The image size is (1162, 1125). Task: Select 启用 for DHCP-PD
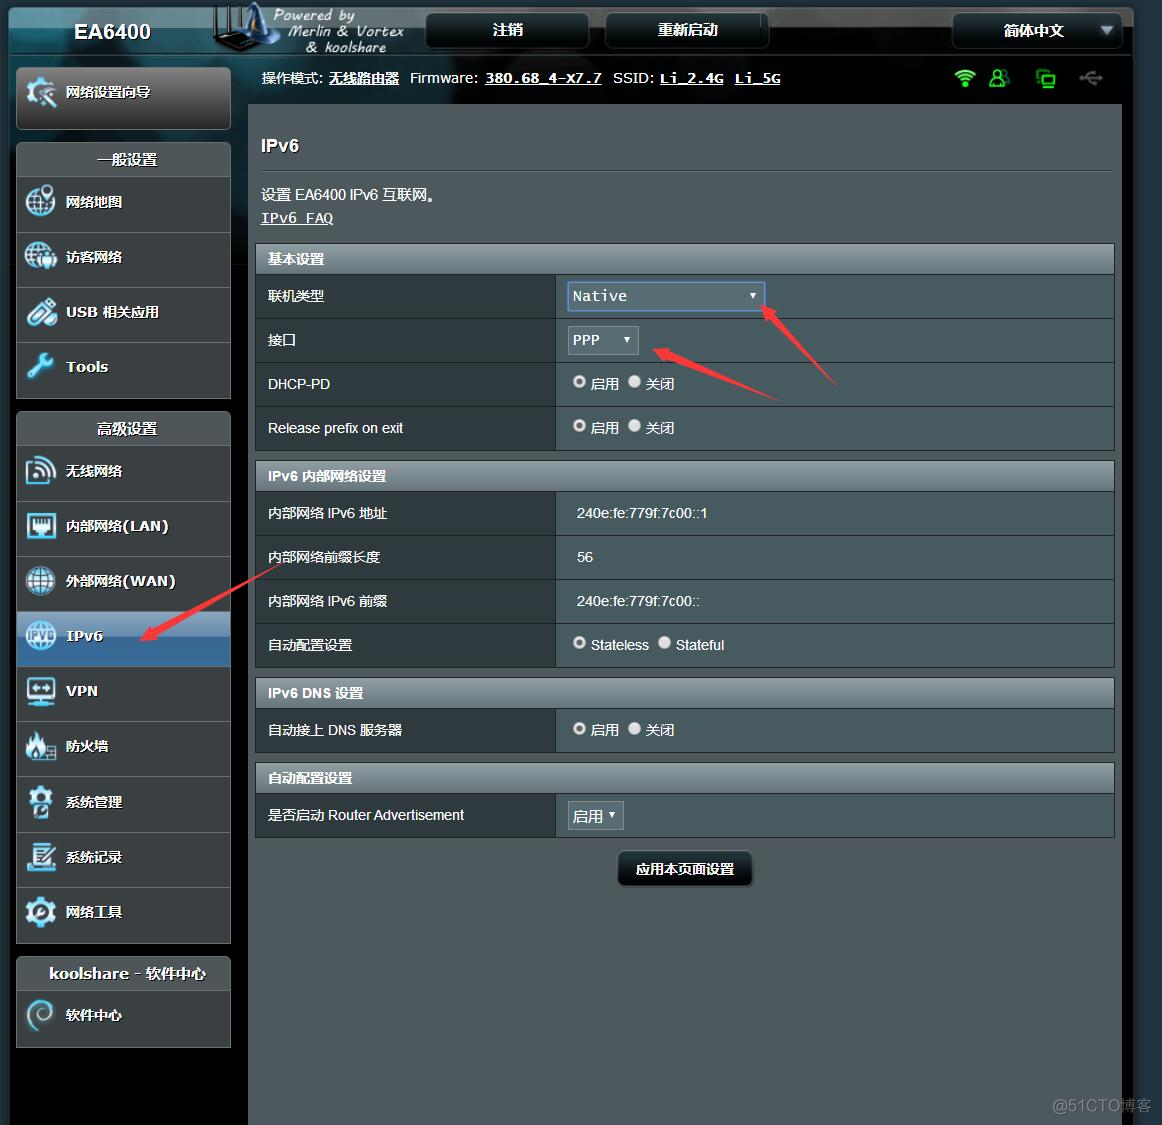pyautogui.click(x=580, y=382)
